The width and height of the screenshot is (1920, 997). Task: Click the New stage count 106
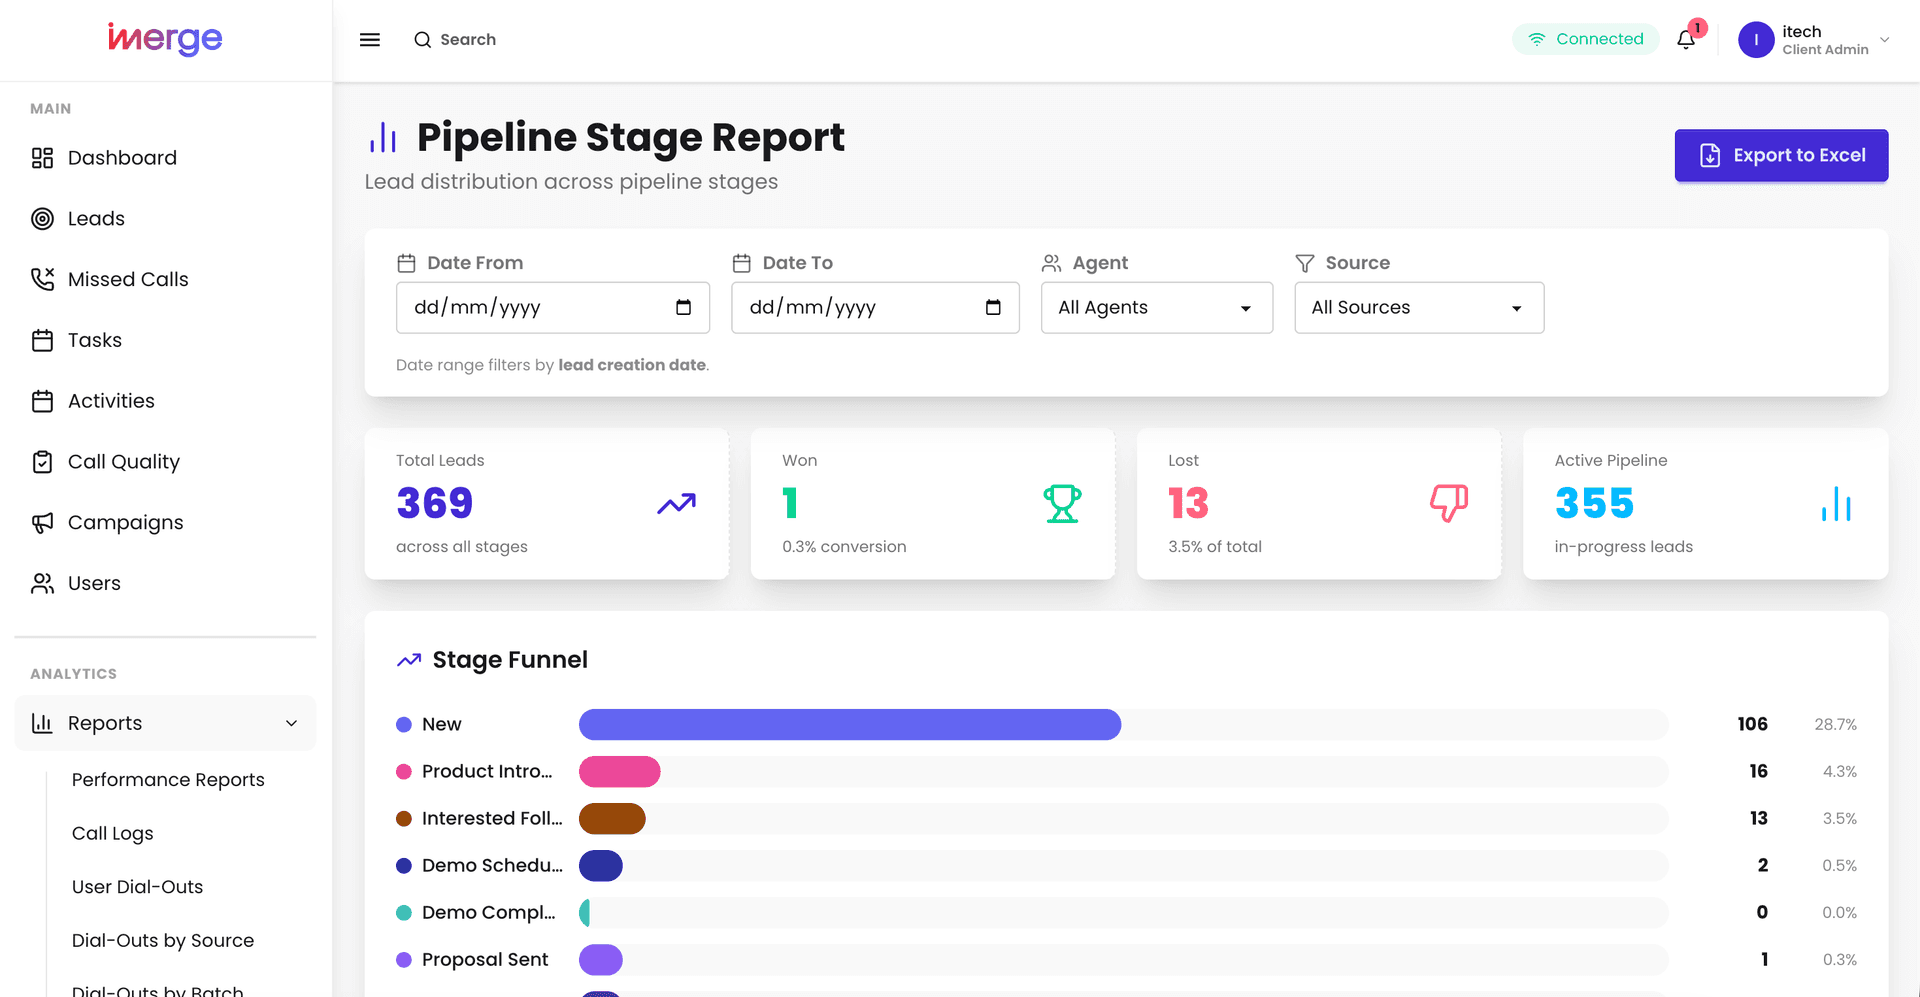[x=1752, y=724]
